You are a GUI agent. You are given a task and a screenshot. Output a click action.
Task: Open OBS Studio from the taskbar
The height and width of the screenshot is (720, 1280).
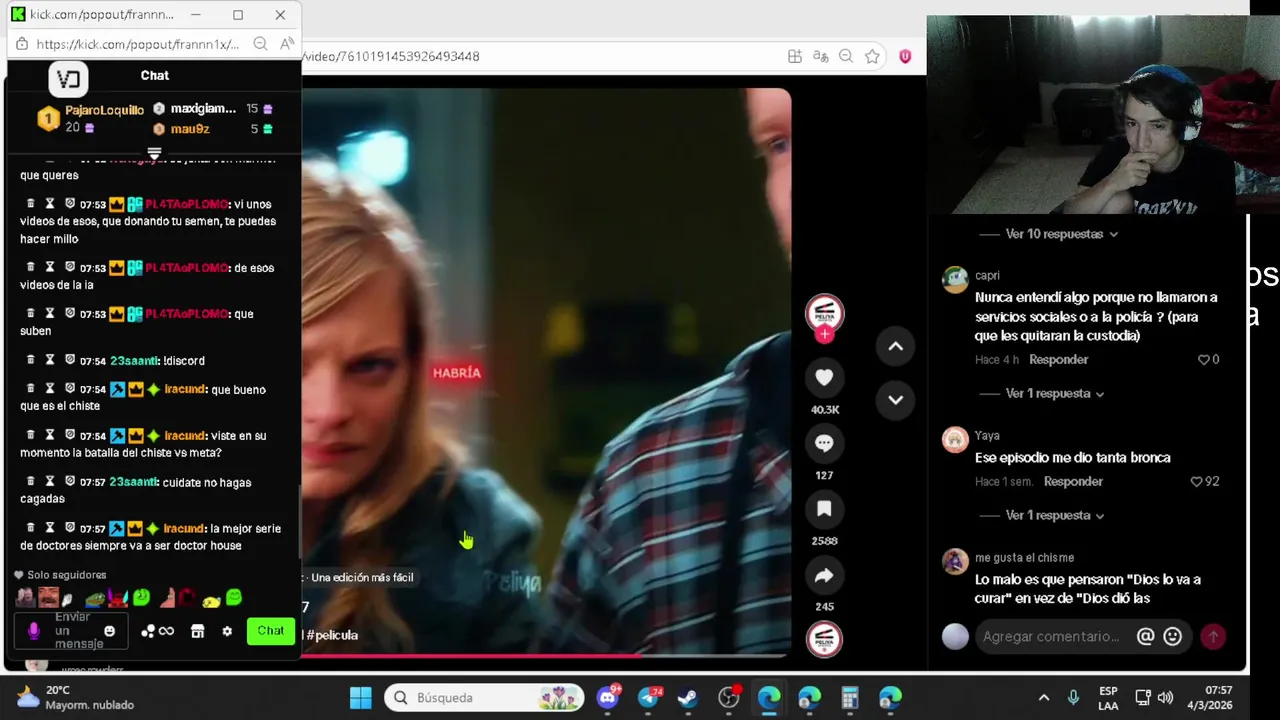(729, 698)
